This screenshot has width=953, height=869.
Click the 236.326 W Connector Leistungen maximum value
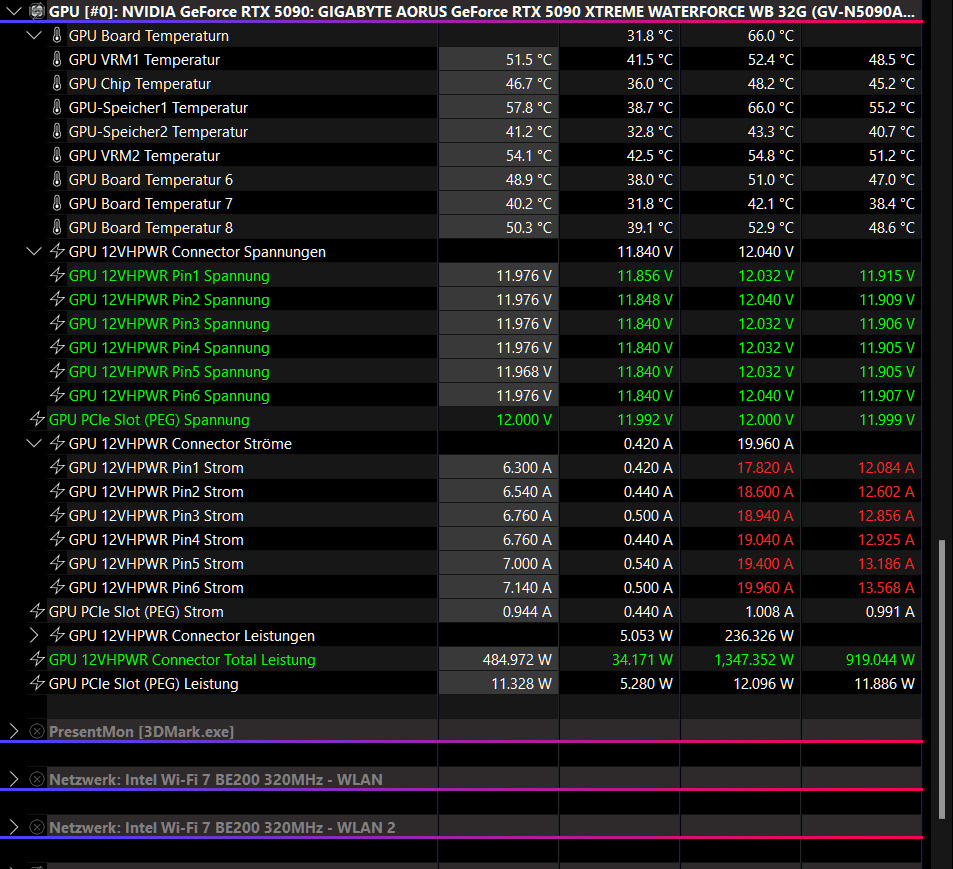pos(759,636)
